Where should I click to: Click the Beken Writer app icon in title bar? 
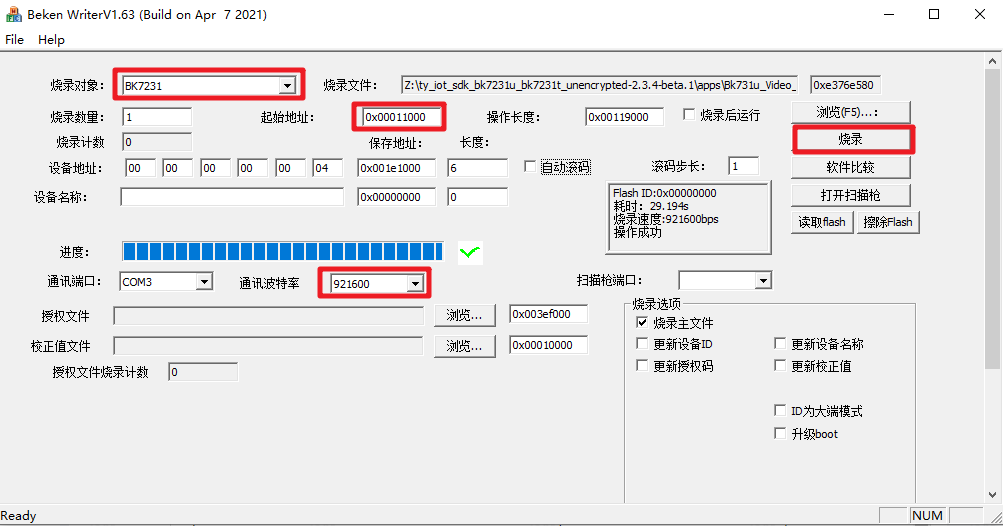pos(13,14)
